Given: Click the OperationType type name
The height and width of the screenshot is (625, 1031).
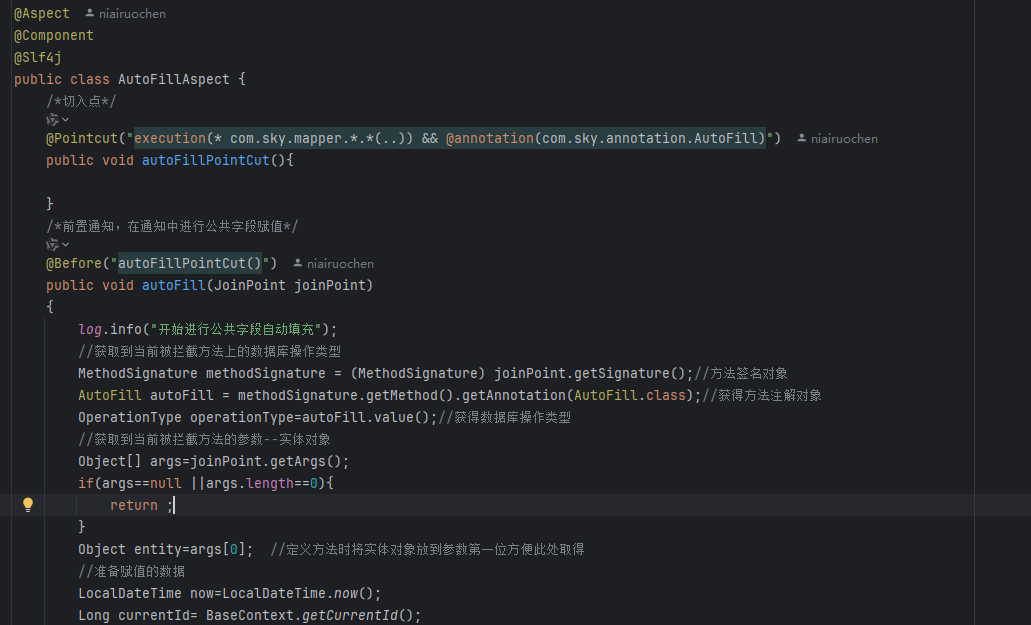Looking at the screenshot, I should [130, 417].
